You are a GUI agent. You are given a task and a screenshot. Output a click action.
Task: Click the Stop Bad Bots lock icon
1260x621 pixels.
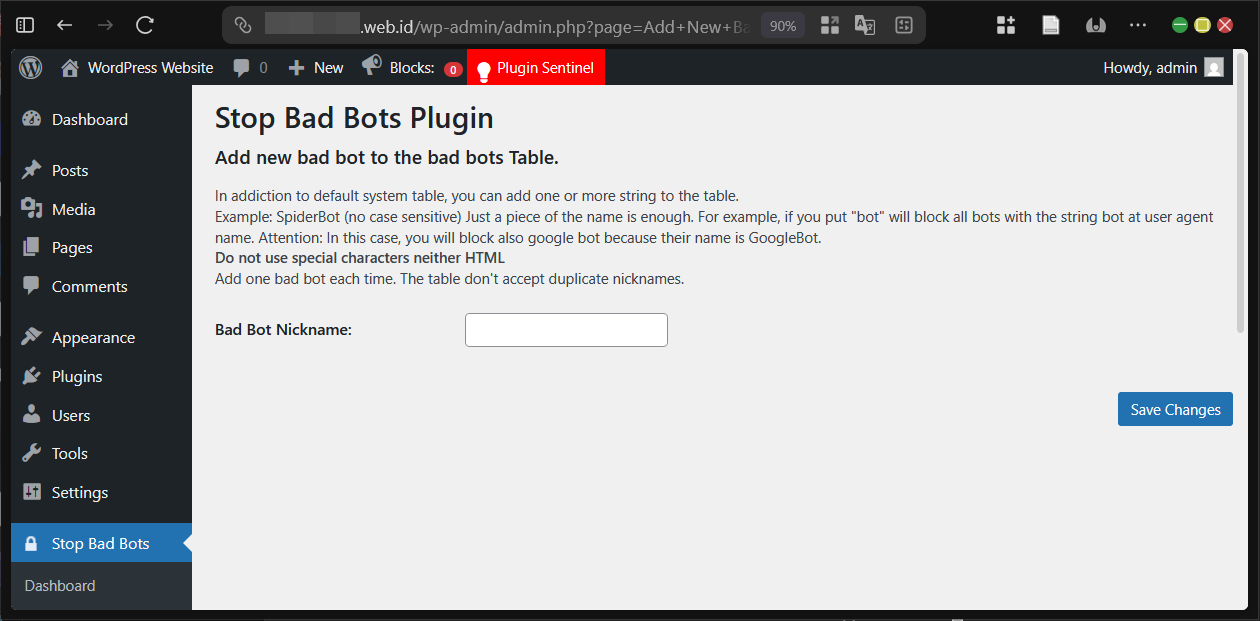(x=29, y=542)
